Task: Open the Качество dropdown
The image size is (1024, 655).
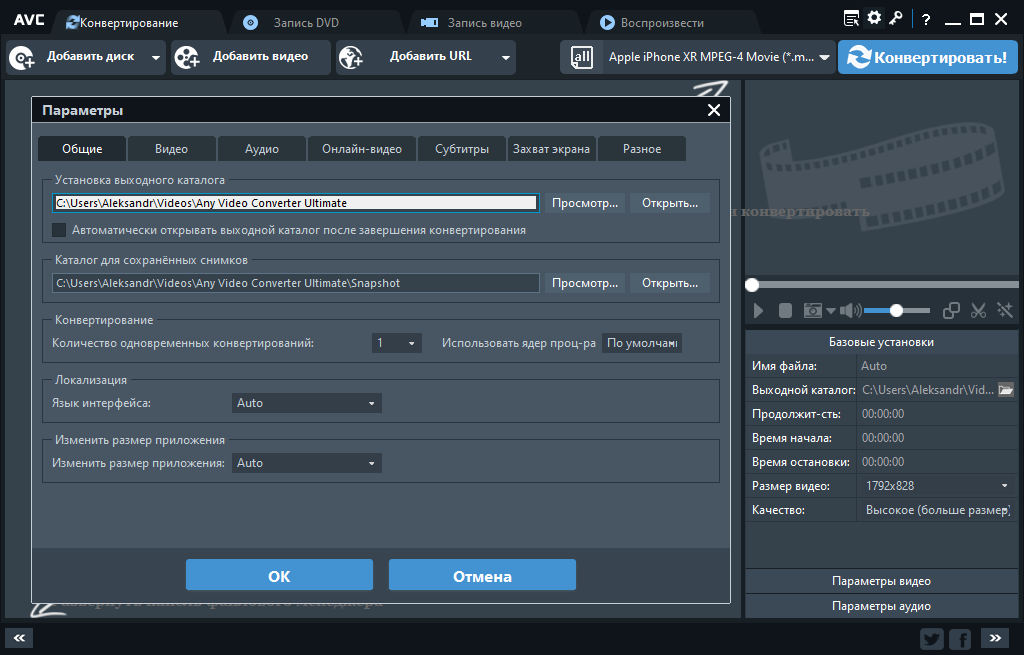Action: pyautogui.click(x=937, y=510)
